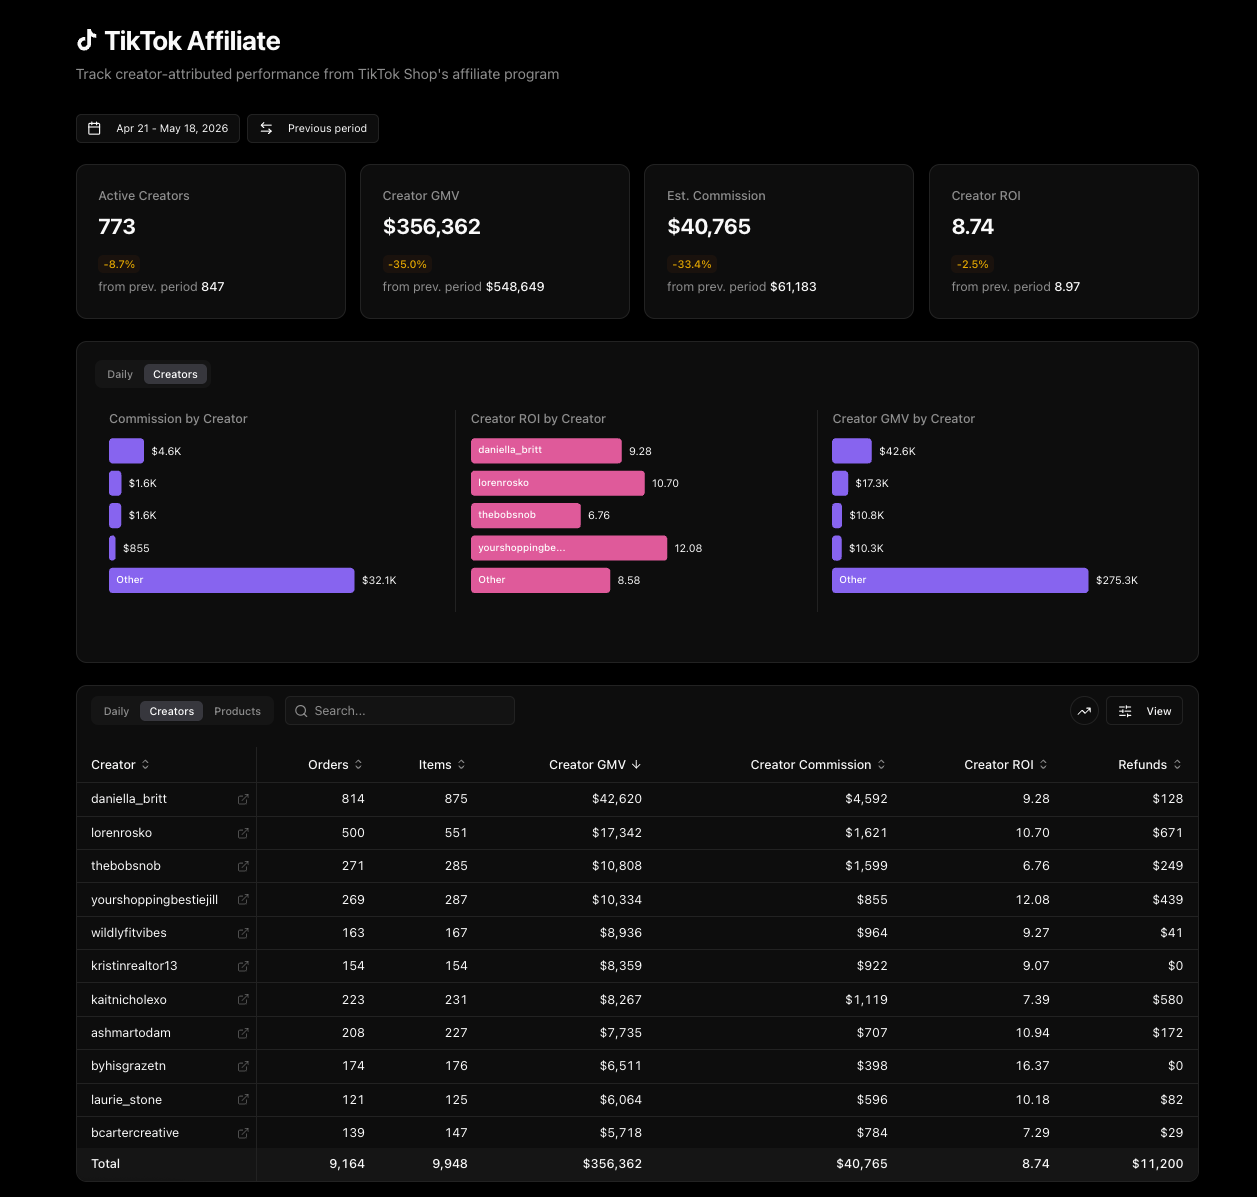Viewport: 1257px width, 1197px height.
Task: Click the -35.0% change badge
Action: 407,264
